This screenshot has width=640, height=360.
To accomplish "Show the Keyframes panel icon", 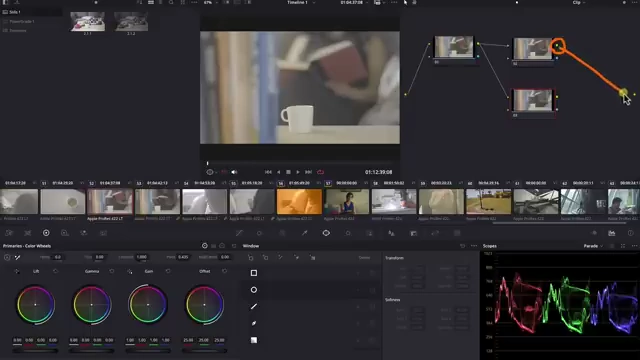I will (x=594, y=233).
